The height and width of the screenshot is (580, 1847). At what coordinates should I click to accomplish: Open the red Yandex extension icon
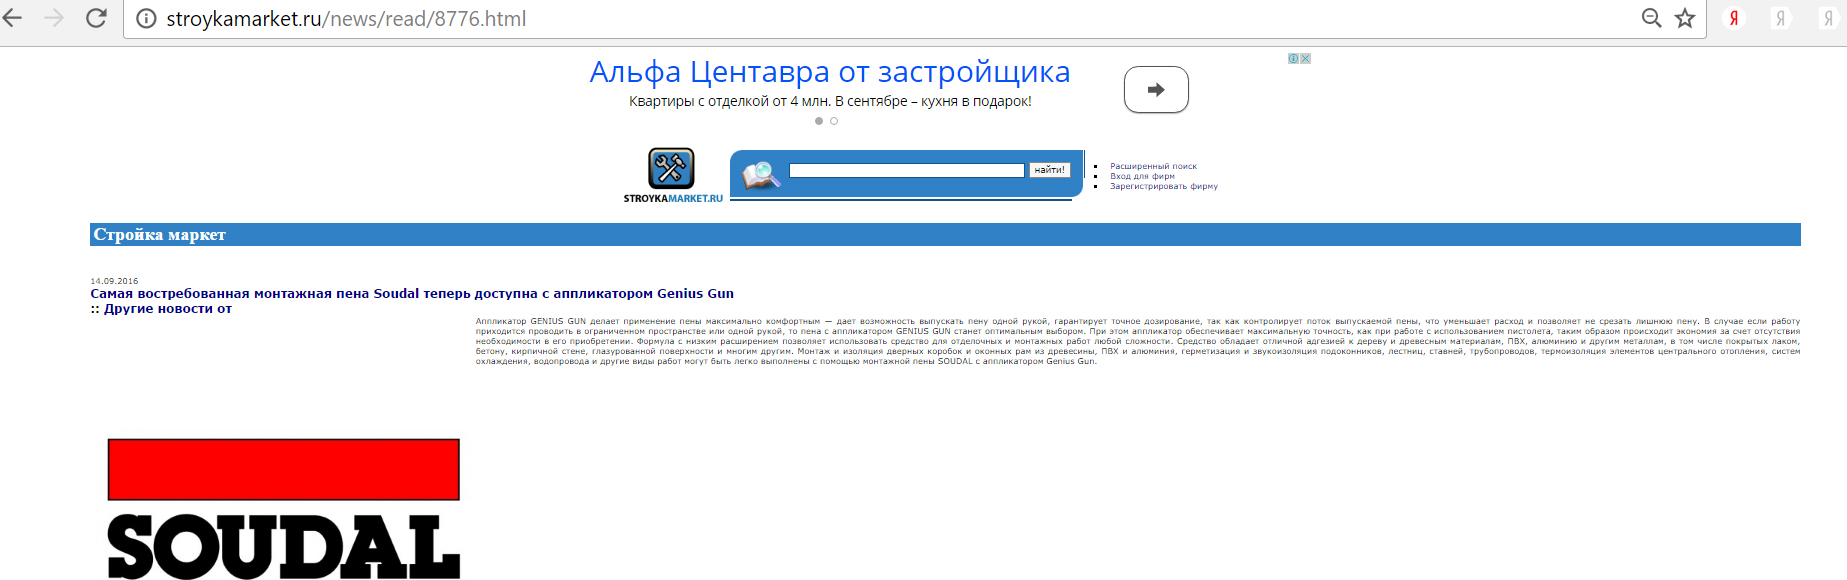point(1734,18)
